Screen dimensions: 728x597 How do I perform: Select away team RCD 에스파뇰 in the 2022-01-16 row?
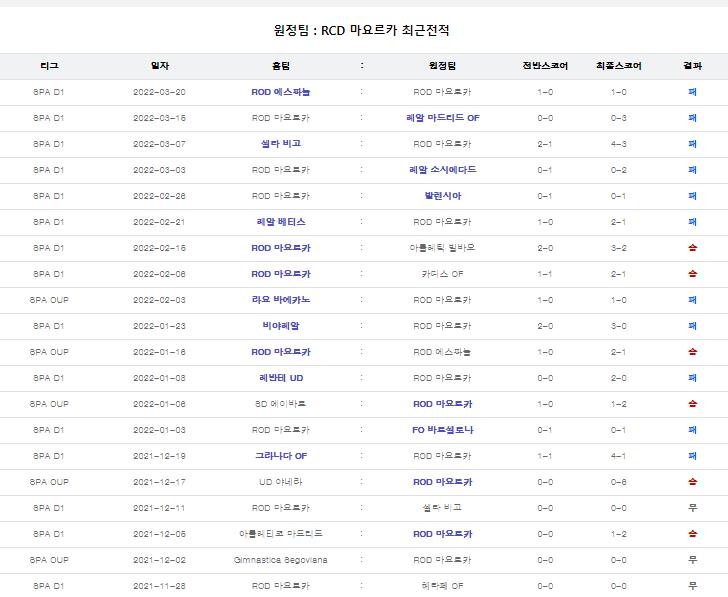442,352
